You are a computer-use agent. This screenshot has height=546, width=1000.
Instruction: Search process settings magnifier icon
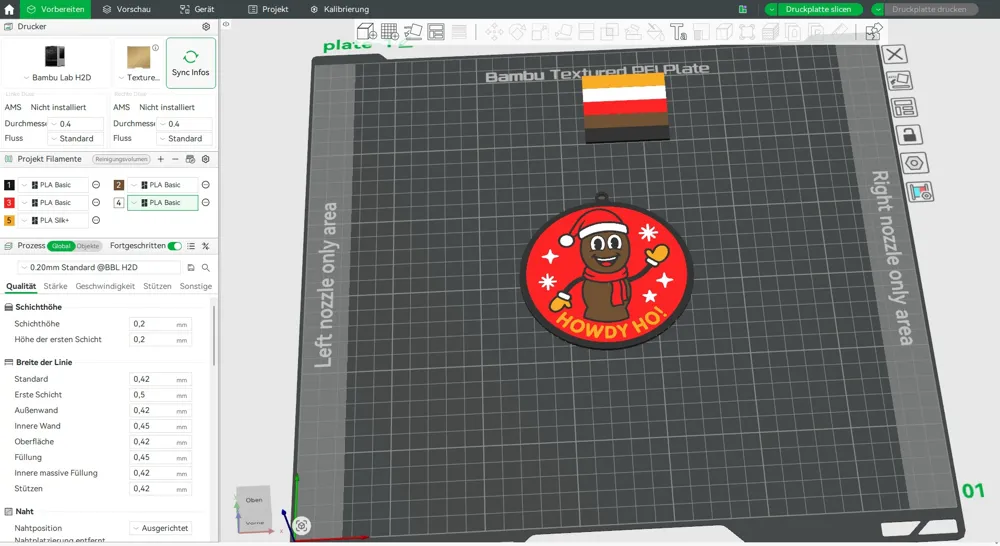[205, 267]
